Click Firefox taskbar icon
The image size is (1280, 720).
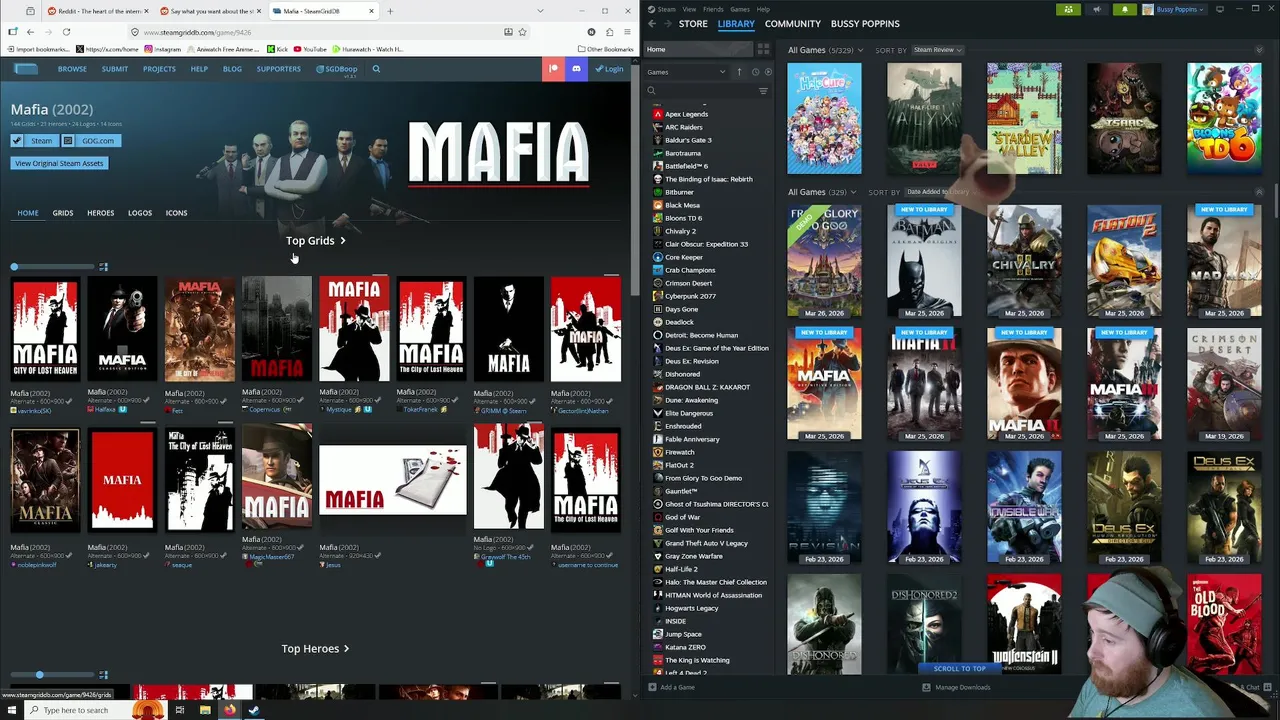[229, 710]
